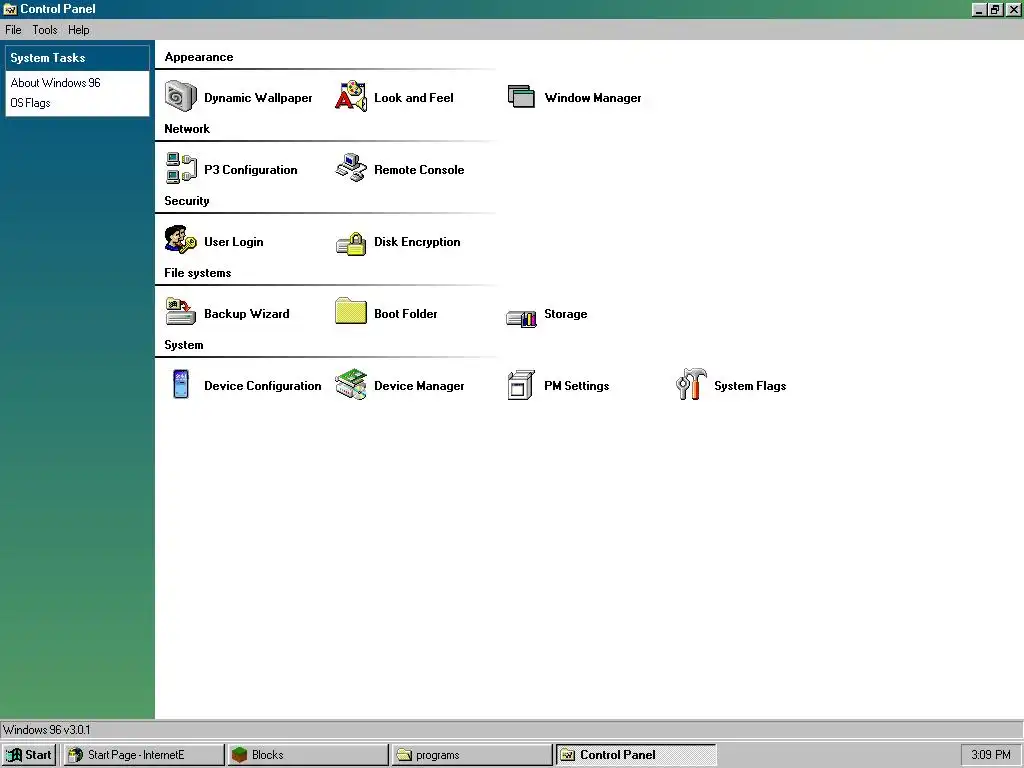This screenshot has height=768, width=1024.
Task: Open the System Flags tools icon
Action: pyautogui.click(x=691, y=384)
